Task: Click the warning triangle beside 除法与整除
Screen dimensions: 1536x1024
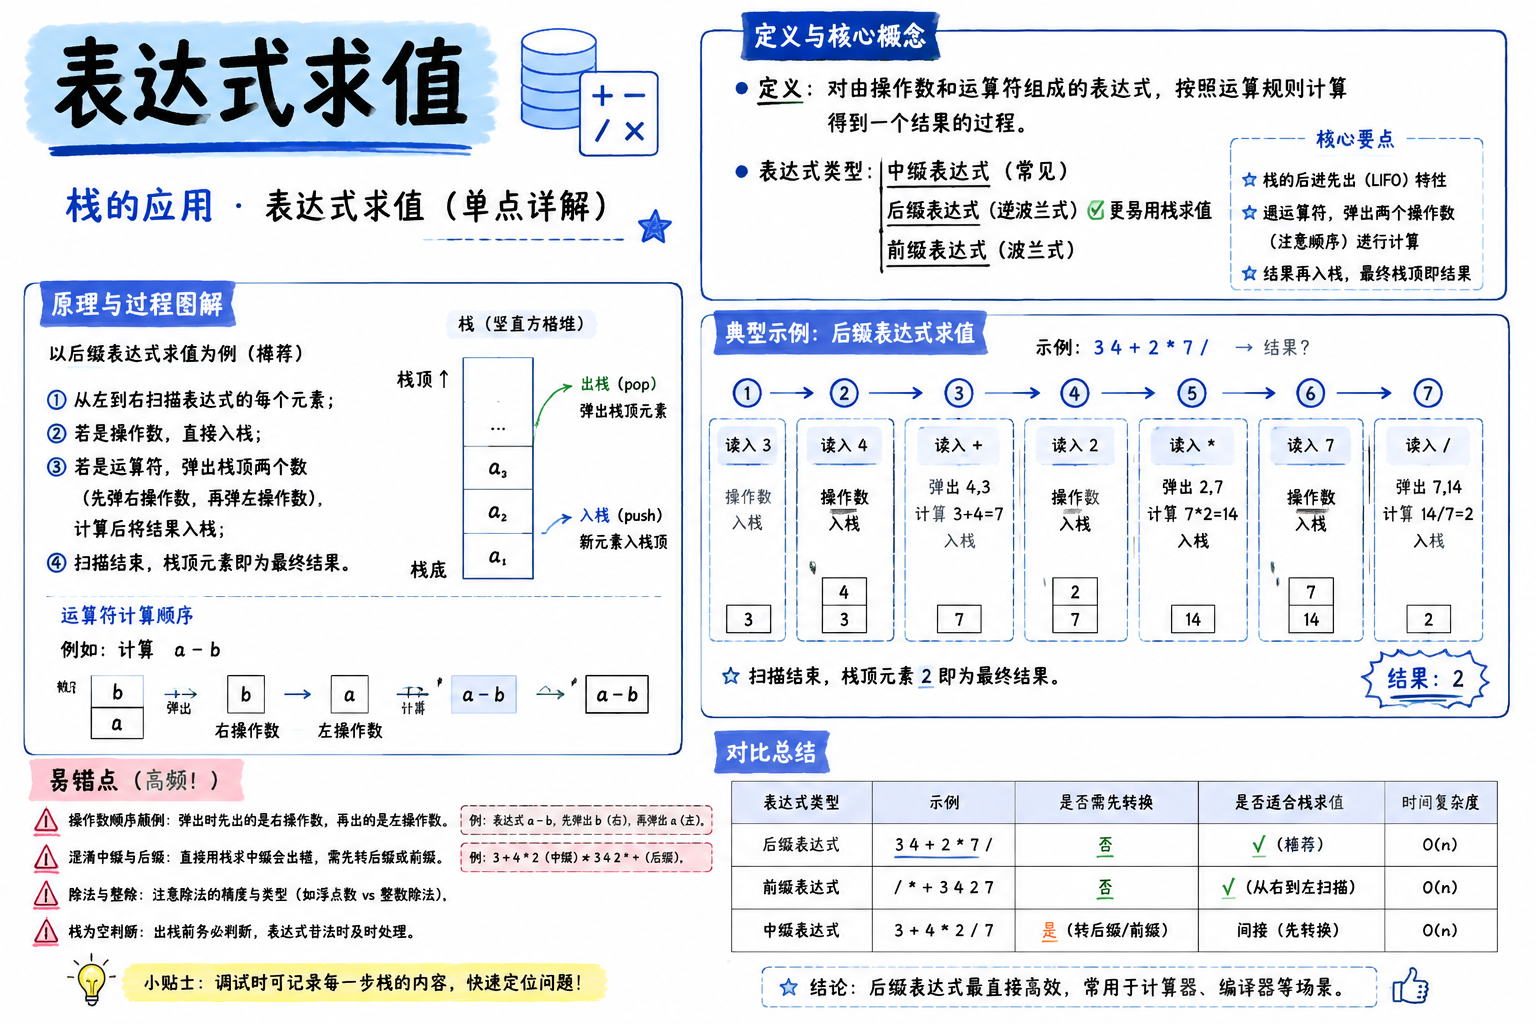Action: tap(46, 895)
